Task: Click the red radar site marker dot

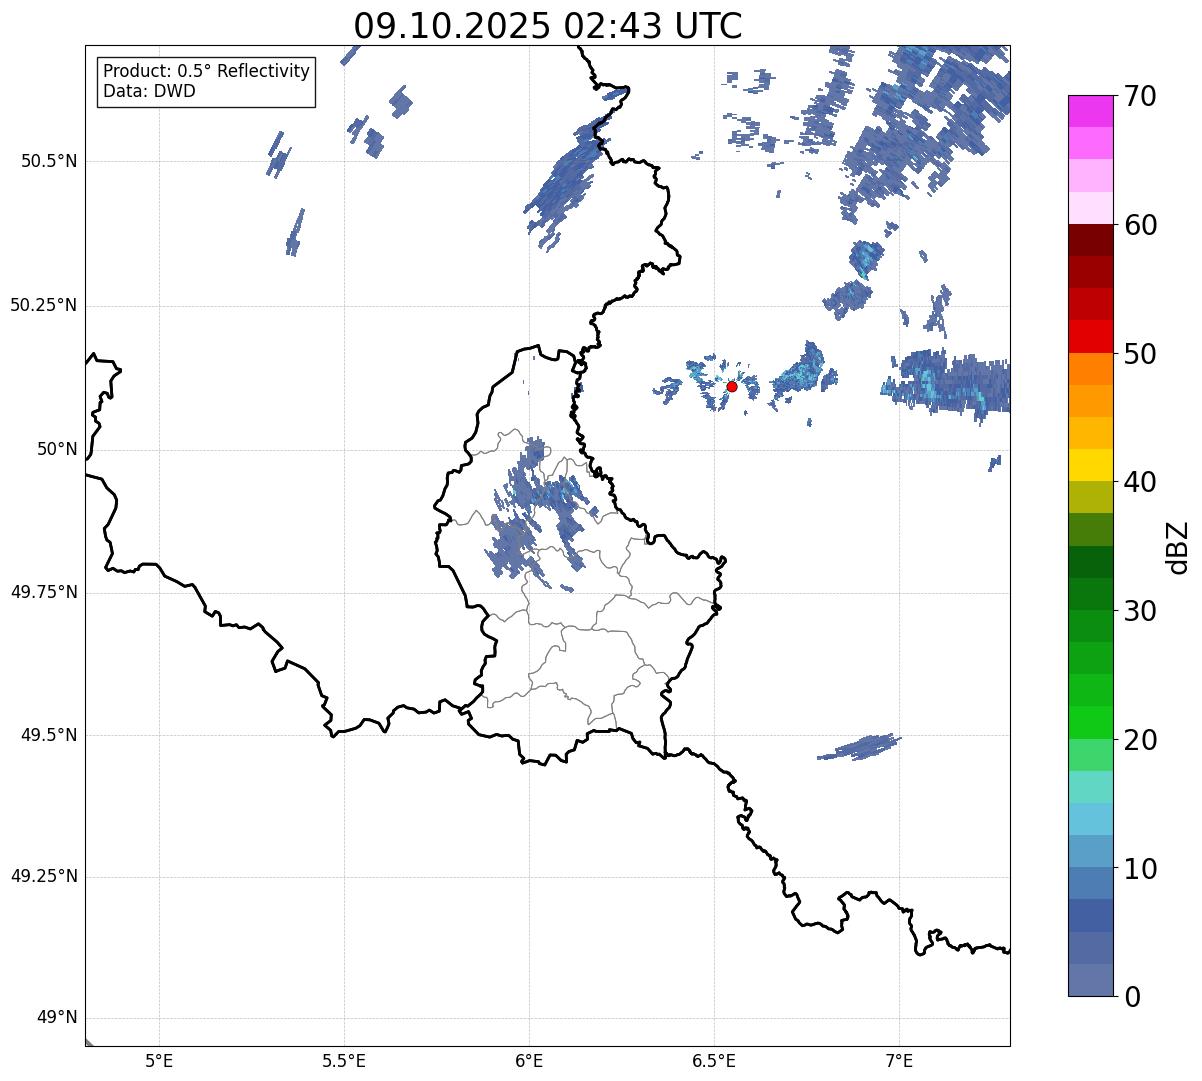Action: (x=732, y=386)
